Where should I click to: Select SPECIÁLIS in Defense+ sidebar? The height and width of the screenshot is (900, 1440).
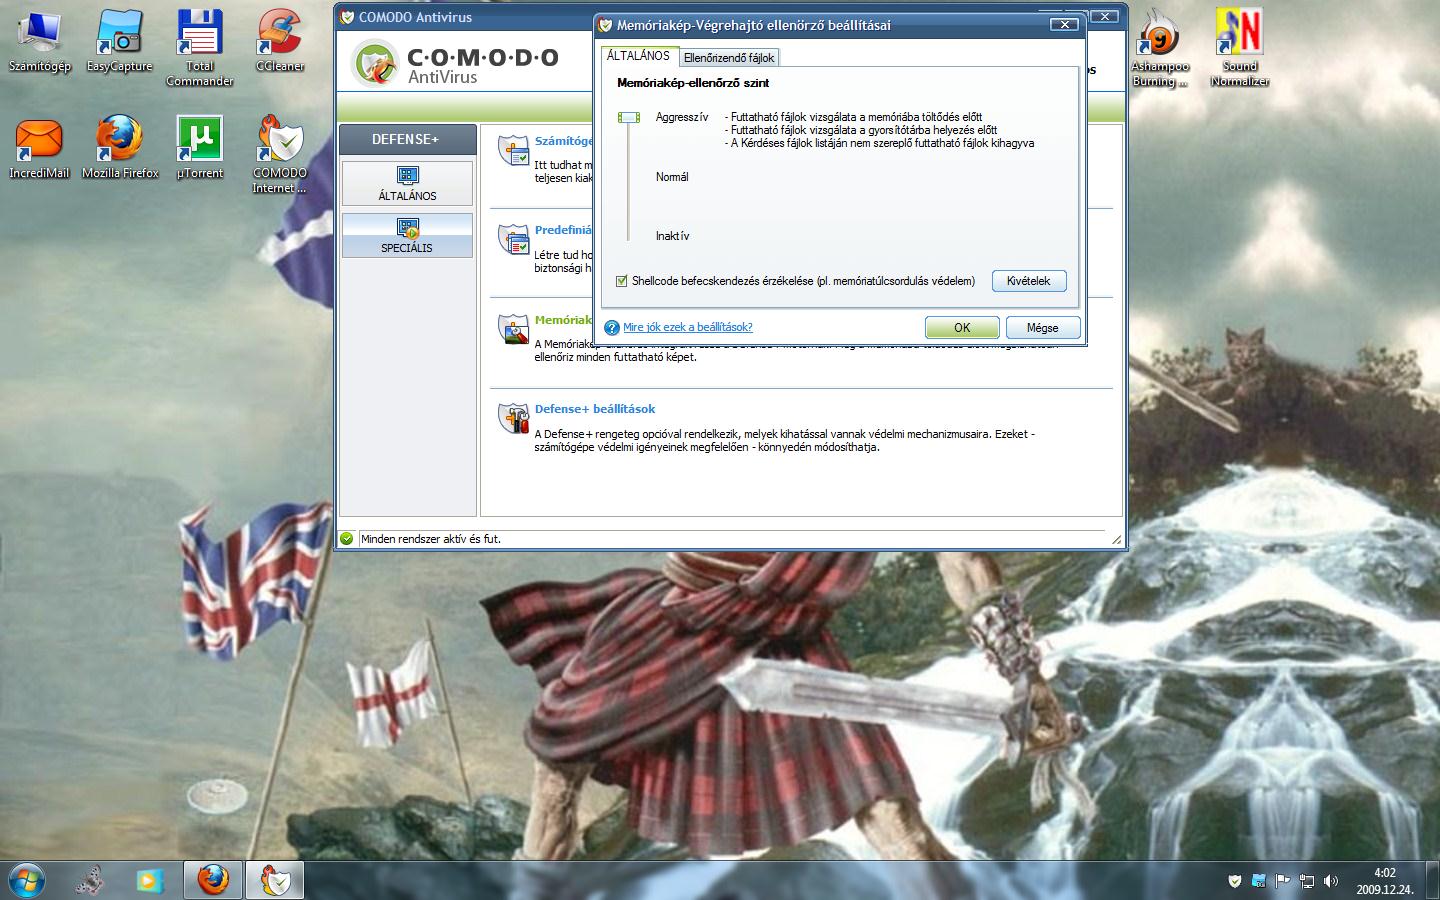[407, 235]
